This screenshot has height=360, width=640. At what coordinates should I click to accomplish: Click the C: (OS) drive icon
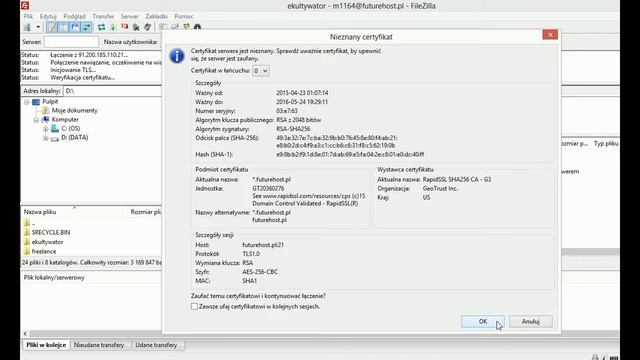[55, 129]
